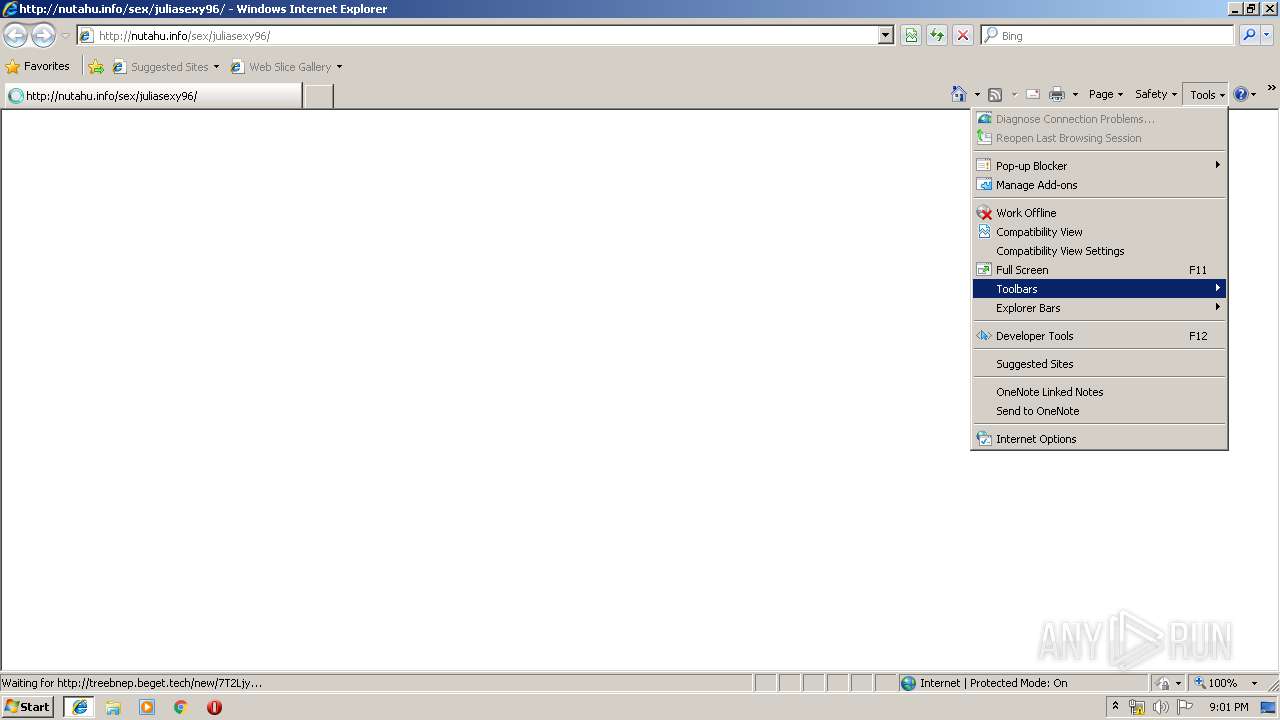Screen dimensions: 1280x720
Task: Click the Bing search box
Action: click(x=1108, y=36)
